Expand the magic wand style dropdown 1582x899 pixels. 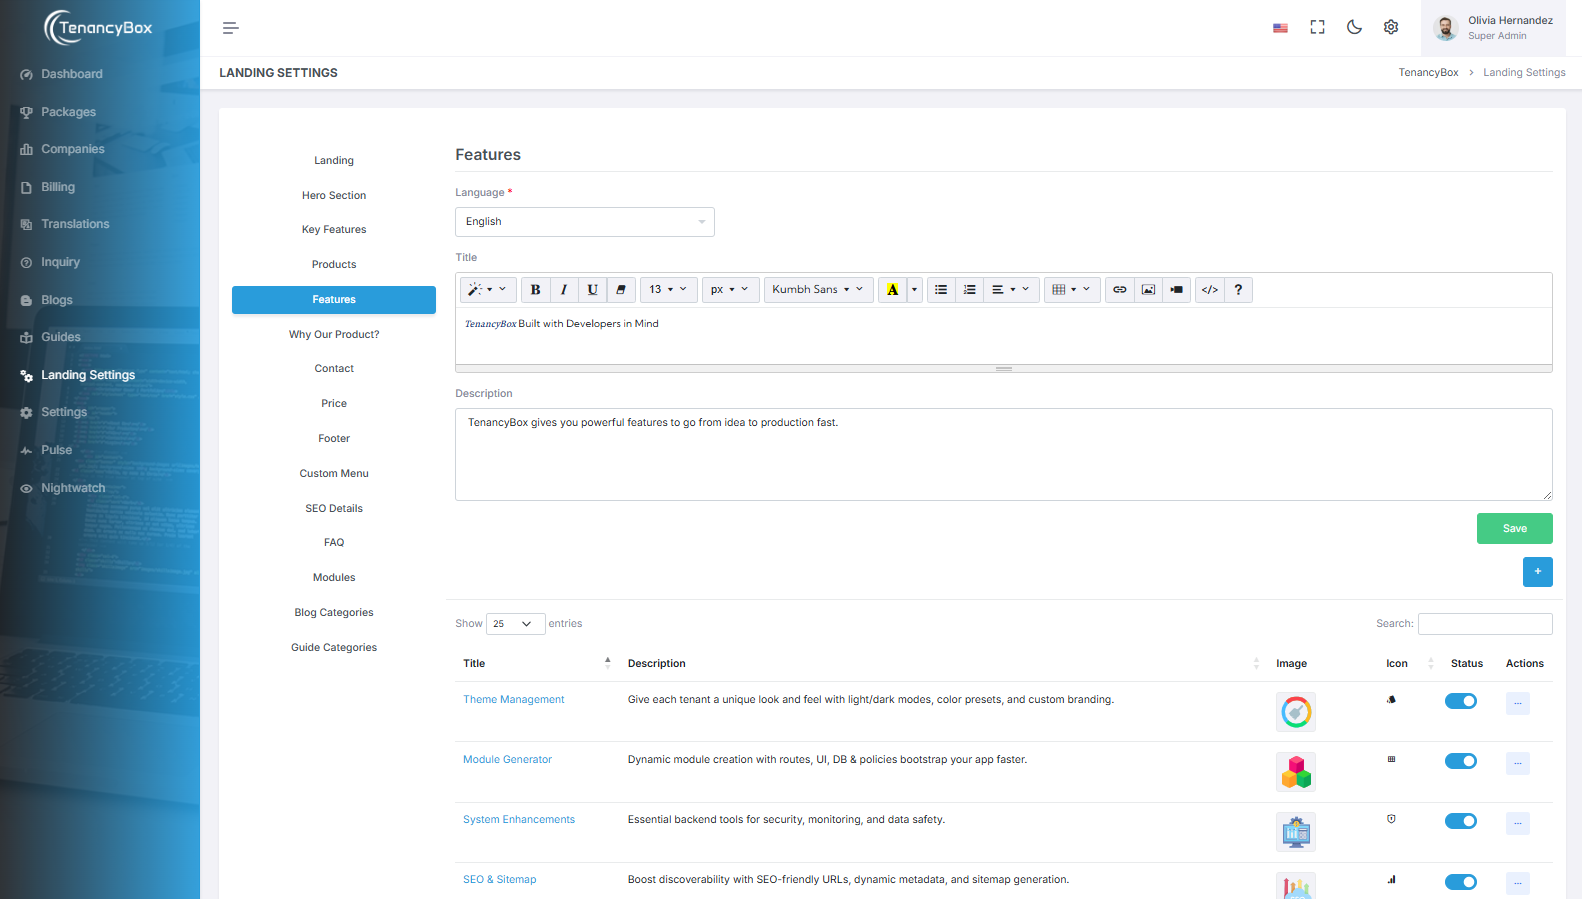pos(488,290)
